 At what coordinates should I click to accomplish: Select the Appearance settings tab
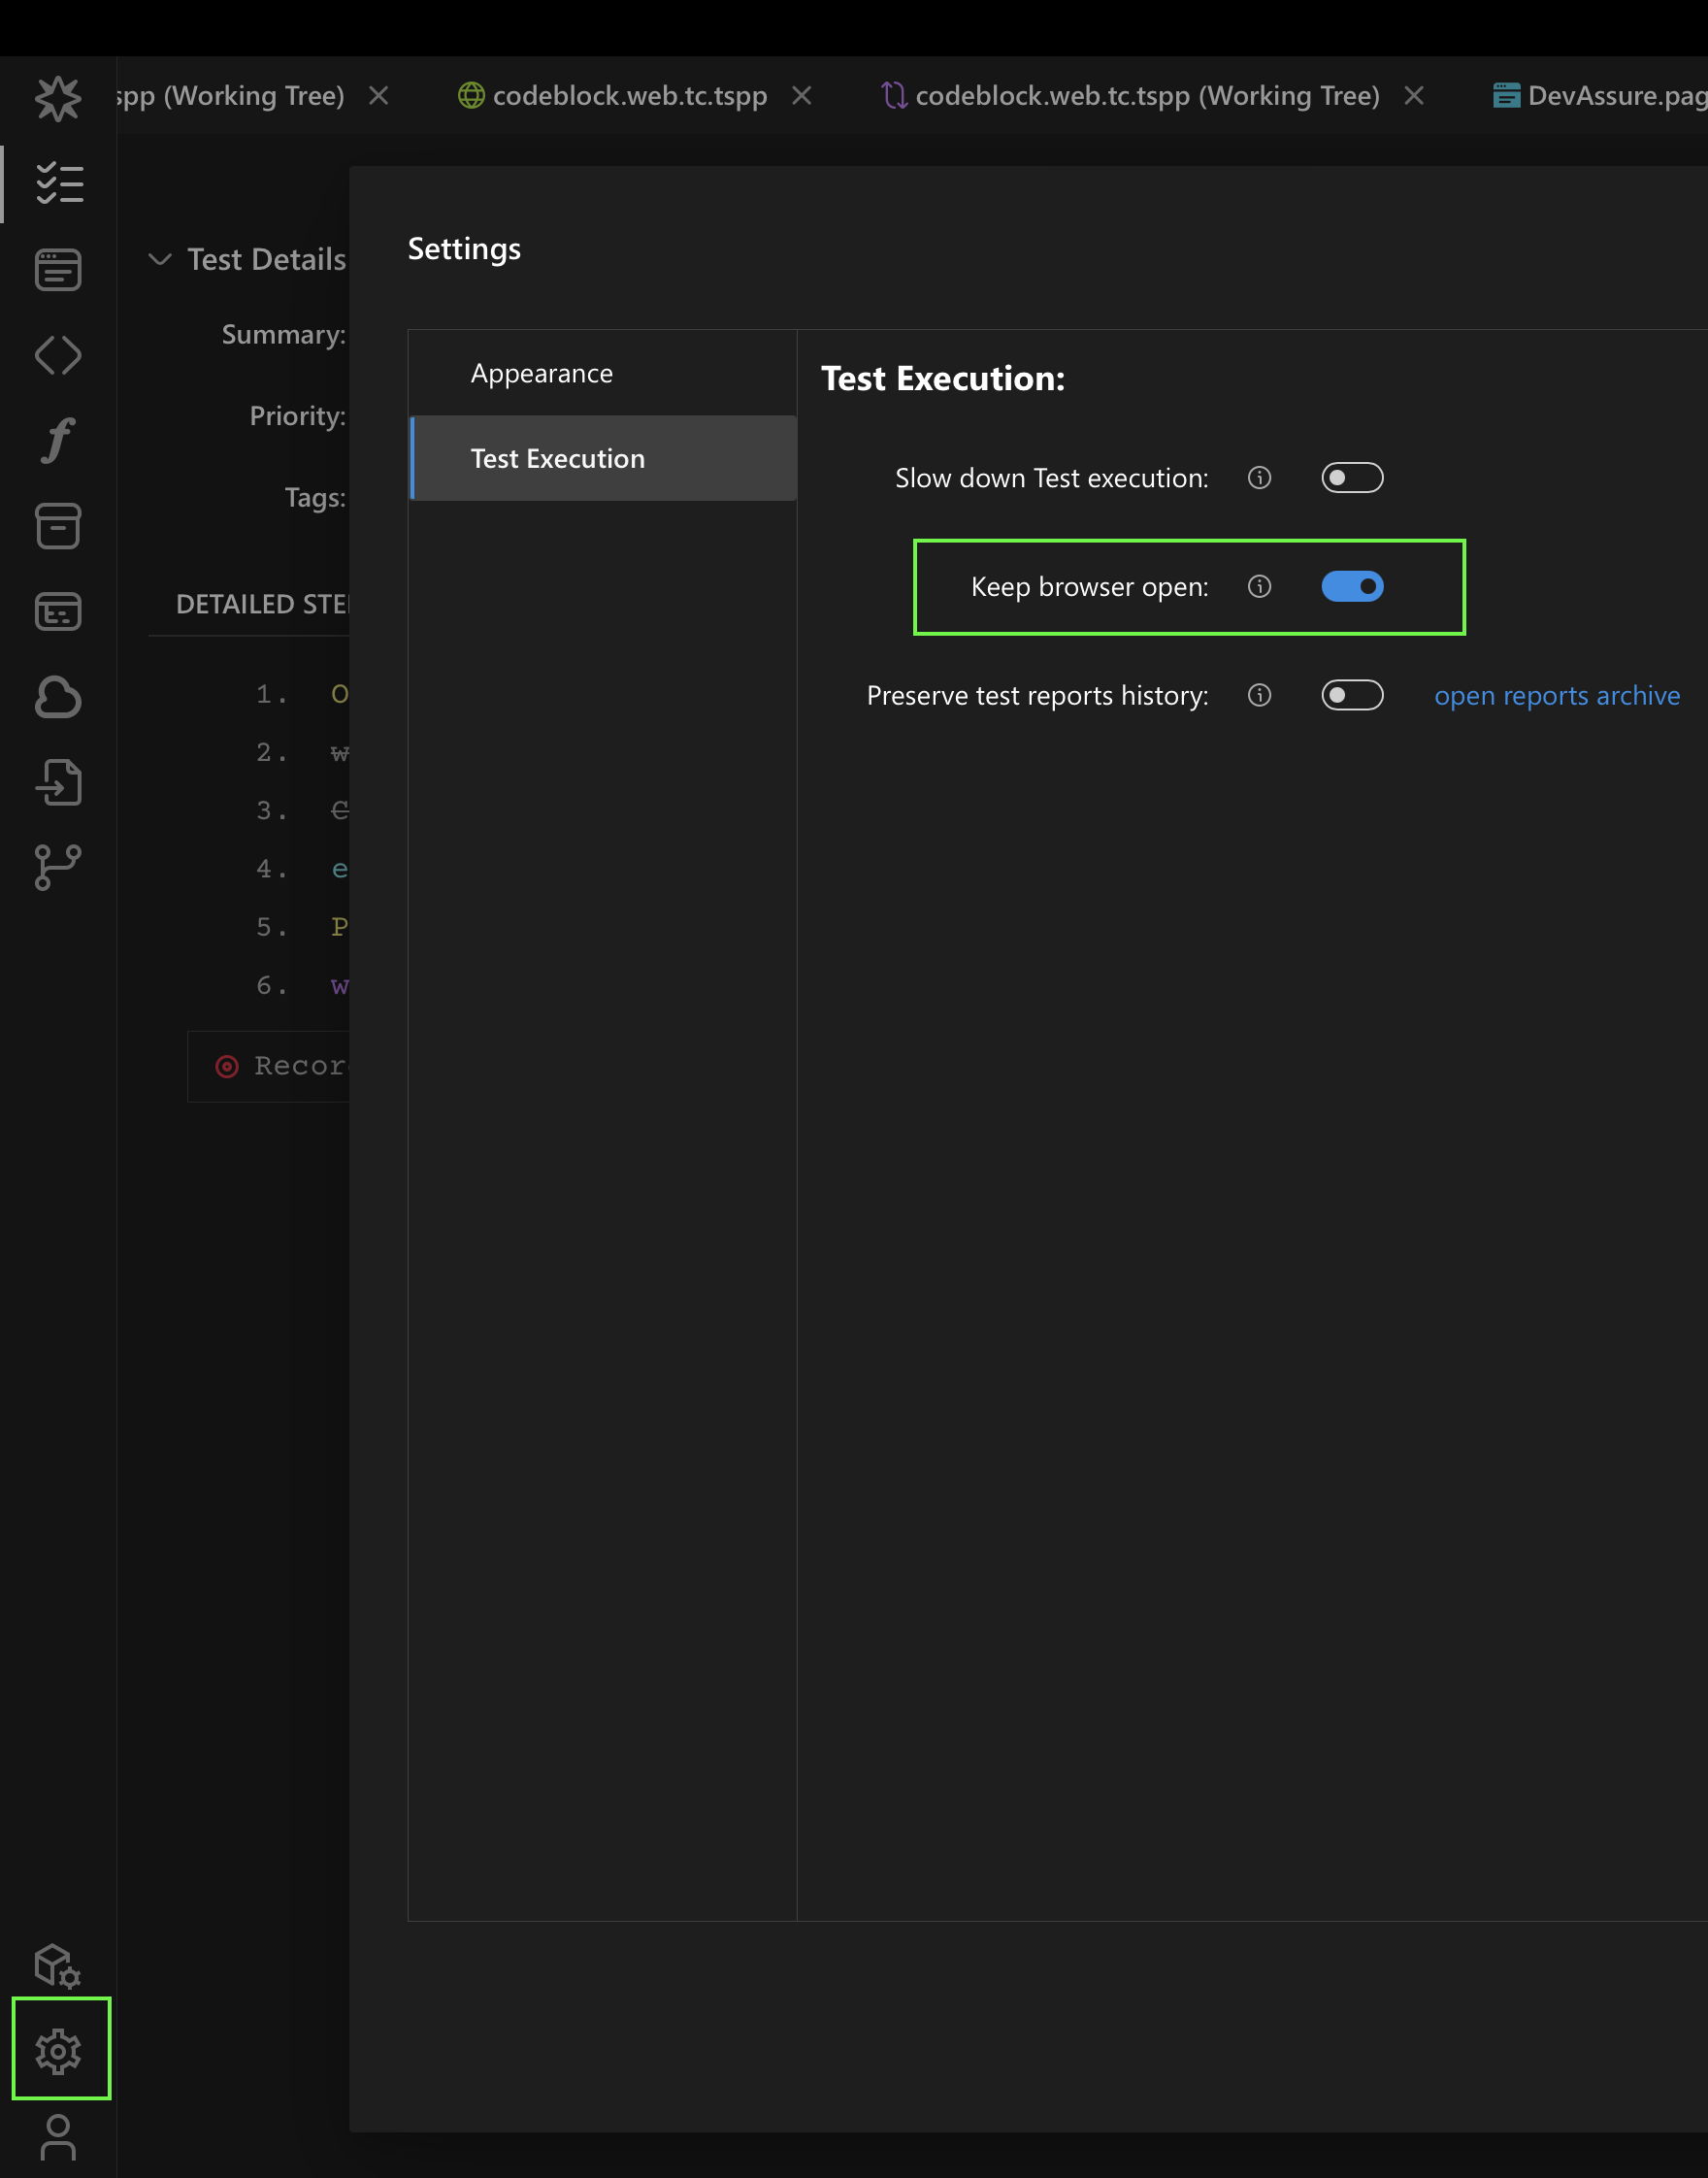click(541, 374)
